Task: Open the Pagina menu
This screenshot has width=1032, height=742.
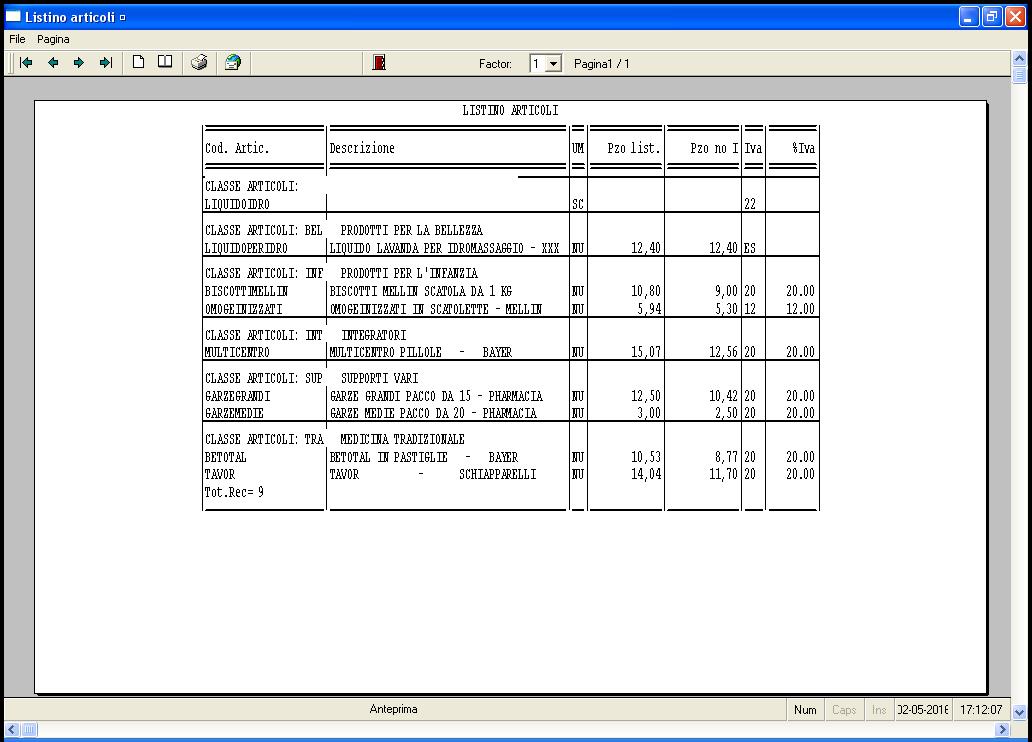Action: point(53,39)
